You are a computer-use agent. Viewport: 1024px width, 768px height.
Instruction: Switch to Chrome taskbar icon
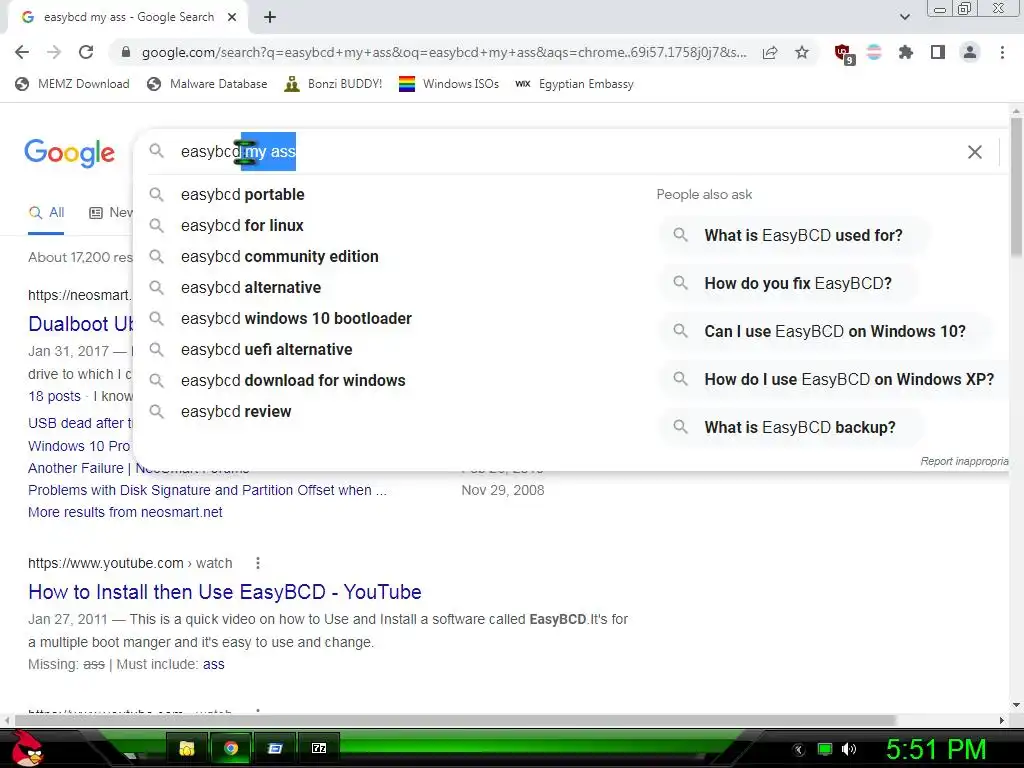click(x=231, y=748)
